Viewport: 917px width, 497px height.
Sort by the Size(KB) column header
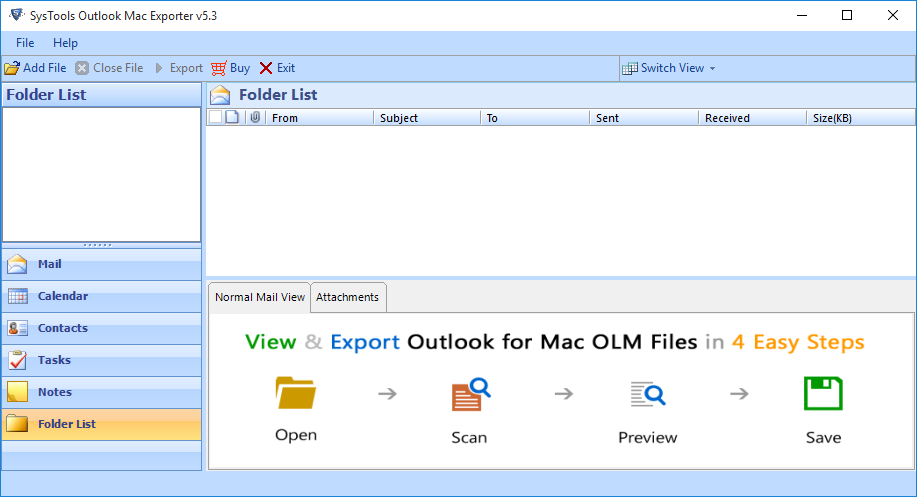click(860, 118)
